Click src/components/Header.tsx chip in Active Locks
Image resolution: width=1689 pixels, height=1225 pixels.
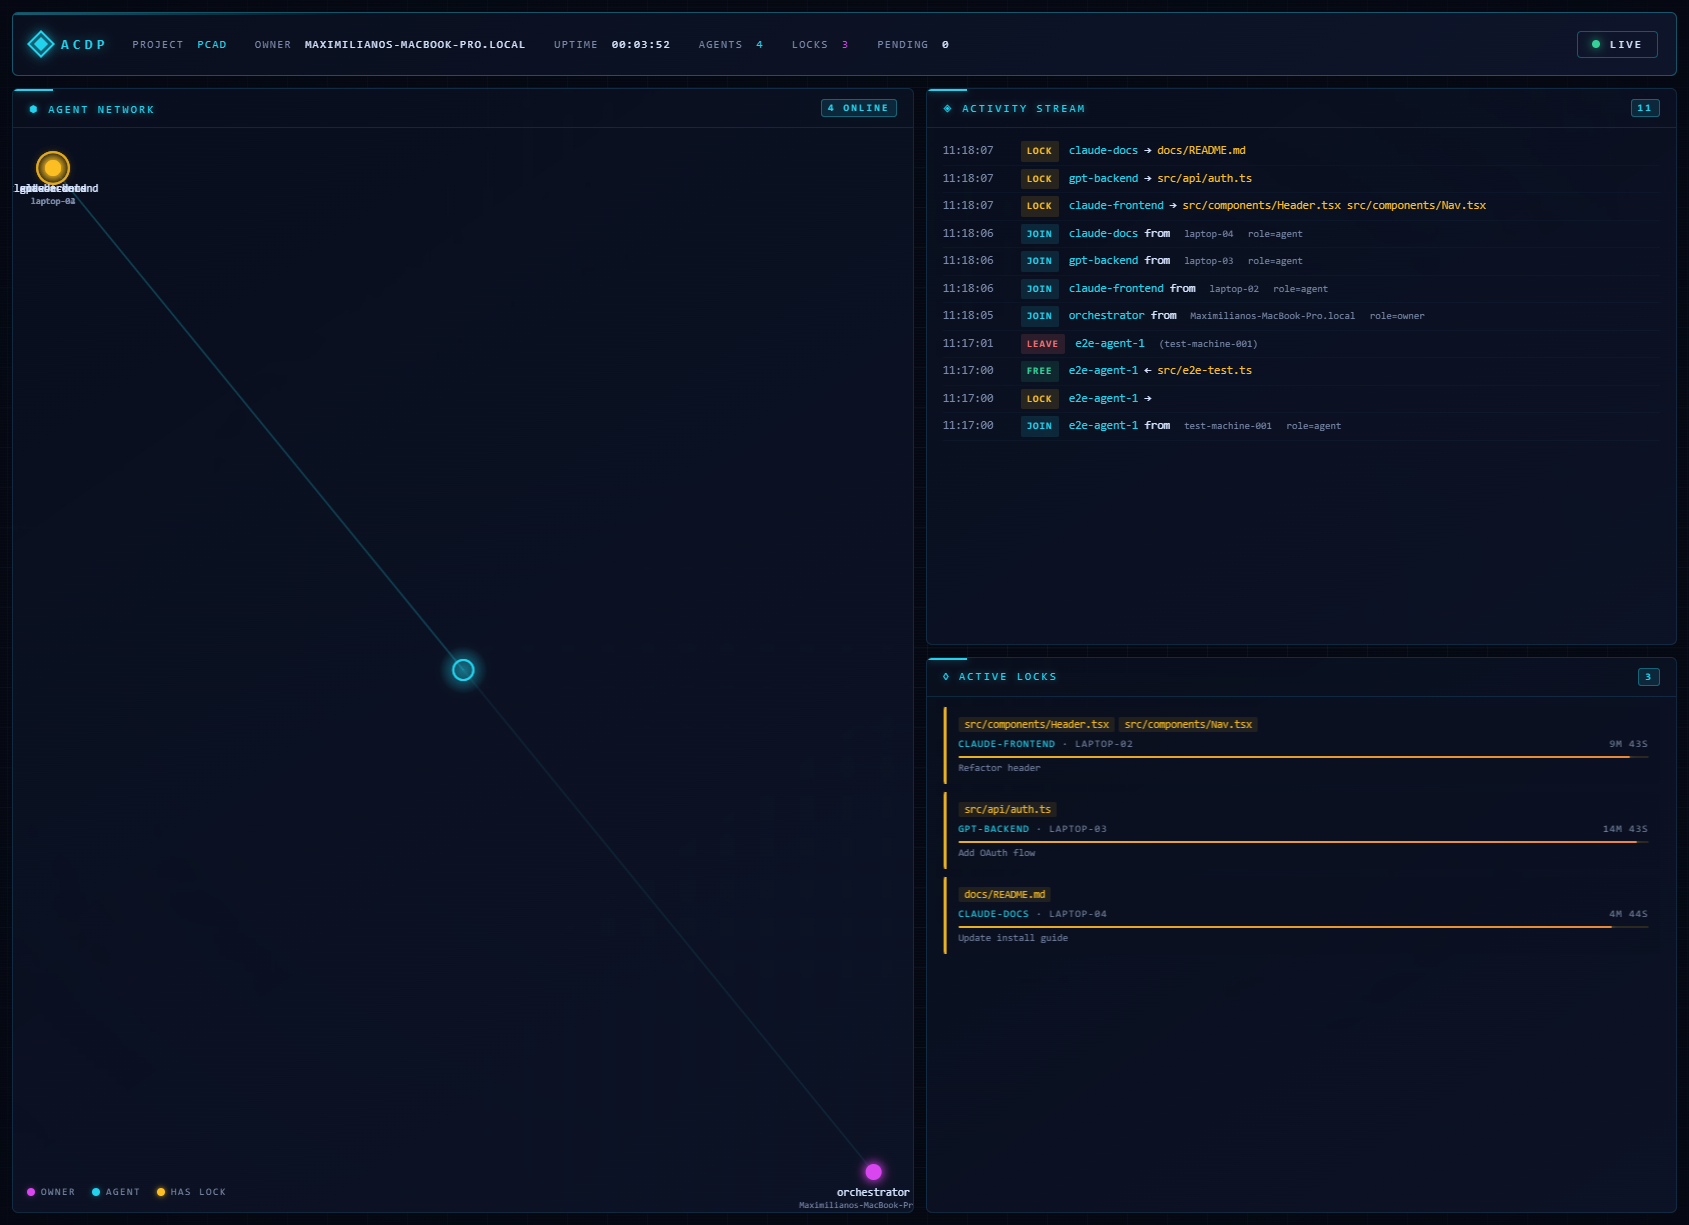click(1036, 724)
